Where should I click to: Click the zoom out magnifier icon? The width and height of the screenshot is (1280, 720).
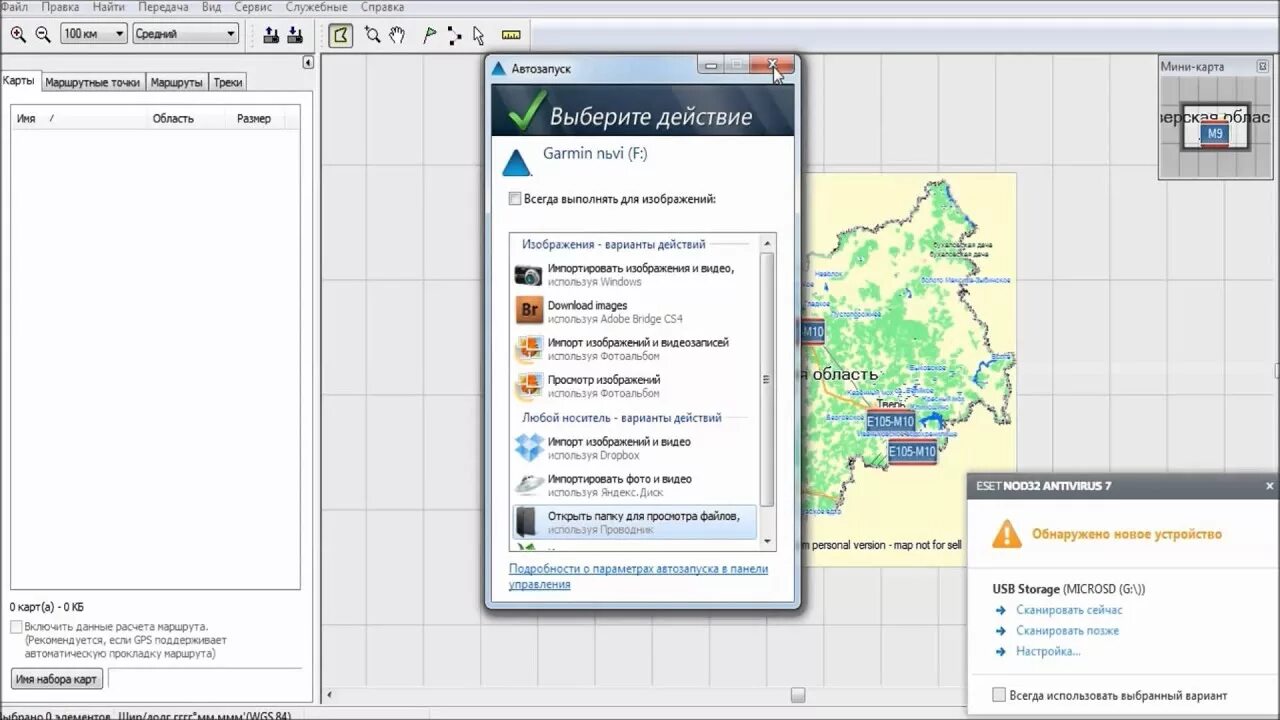tap(43, 34)
